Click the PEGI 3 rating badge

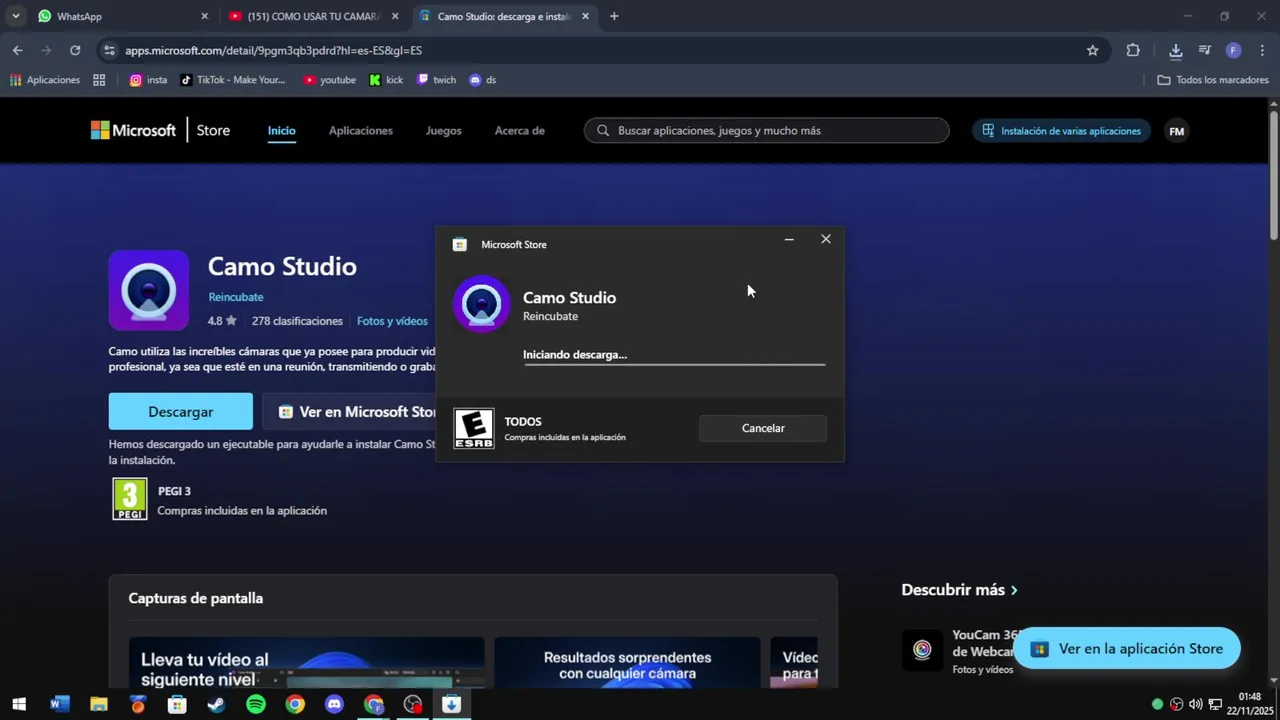coord(130,499)
